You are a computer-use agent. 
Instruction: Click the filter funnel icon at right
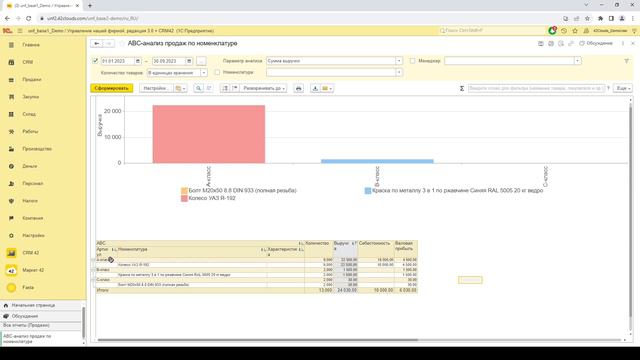627,61
